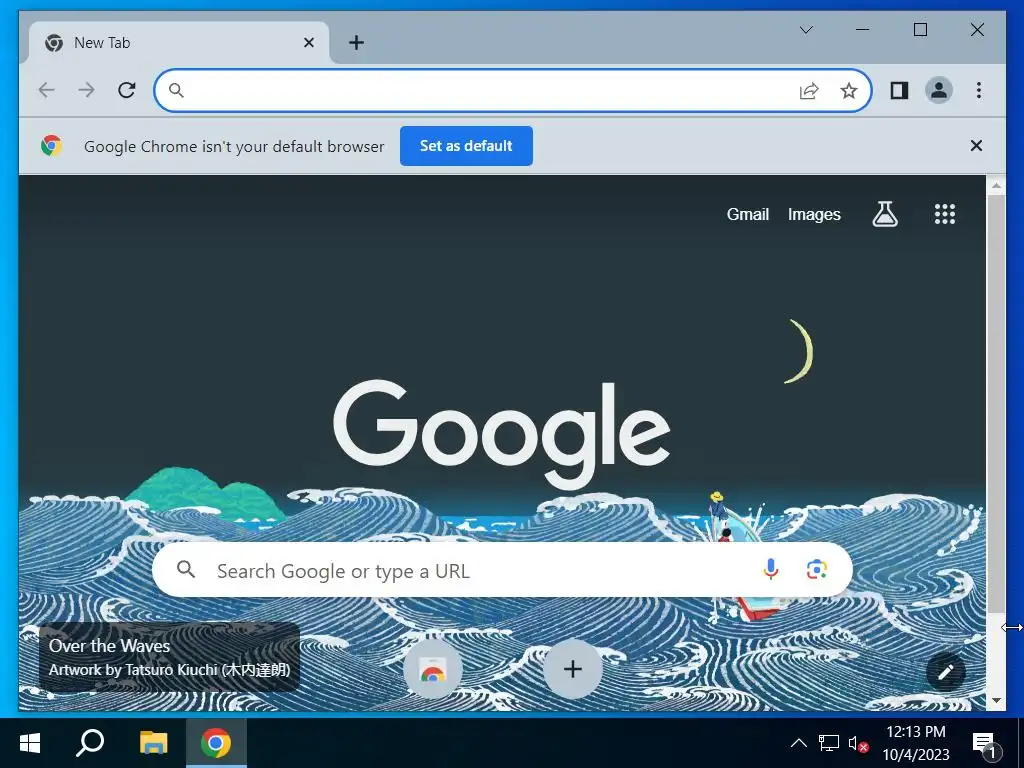This screenshot has height=768, width=1024.
Task: Open the Google apps grid
Action: click(x=944, y=214)
